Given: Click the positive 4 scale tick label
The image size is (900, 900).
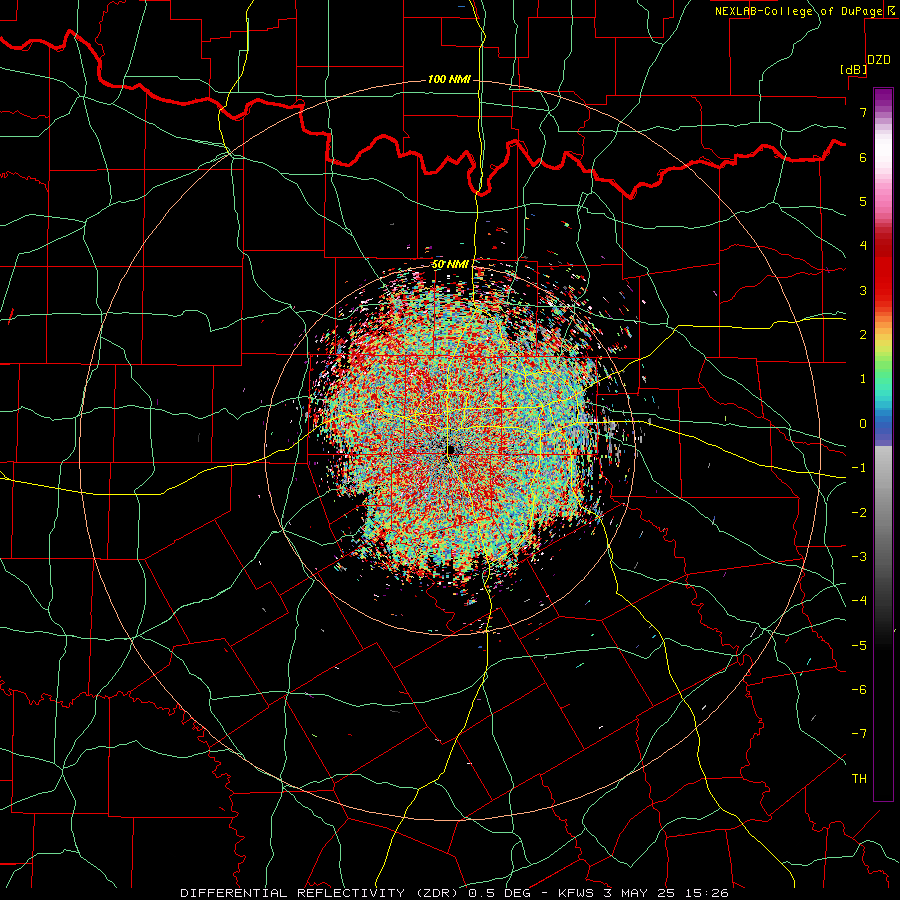Looking at the screenshot, I should pyautogui.click(x=863, y=246).
